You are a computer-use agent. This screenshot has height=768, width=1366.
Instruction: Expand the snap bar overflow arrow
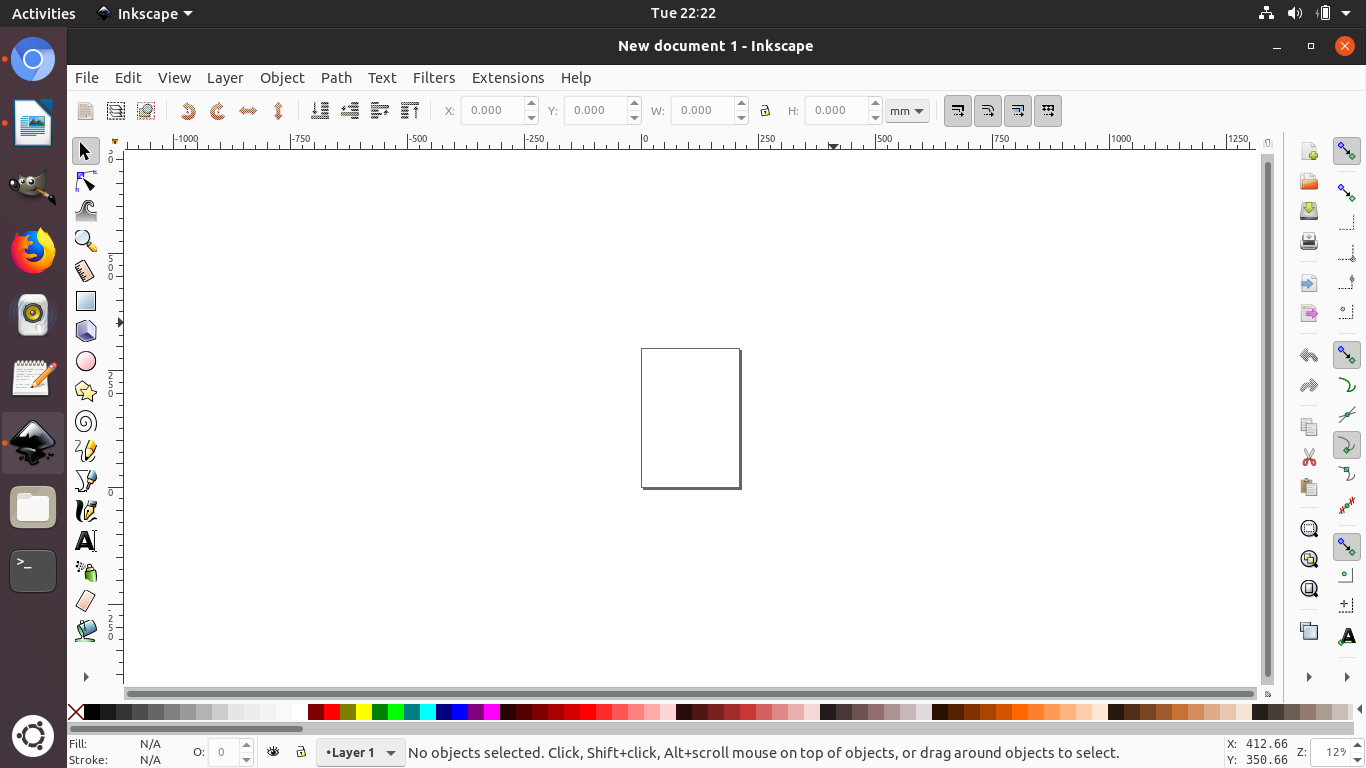(x=1347, y=677)
